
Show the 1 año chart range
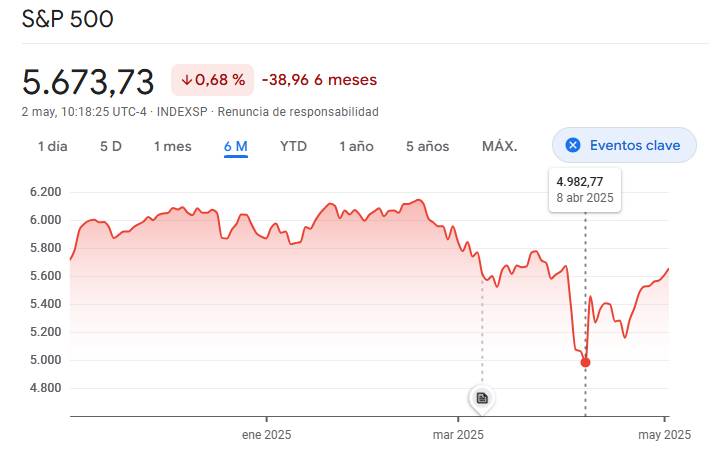356,147
